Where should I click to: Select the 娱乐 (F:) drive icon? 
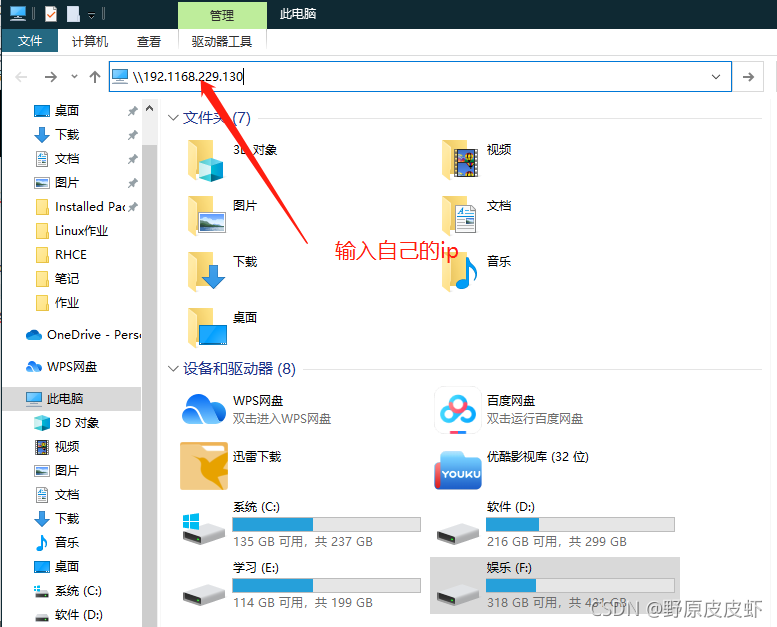457,594
